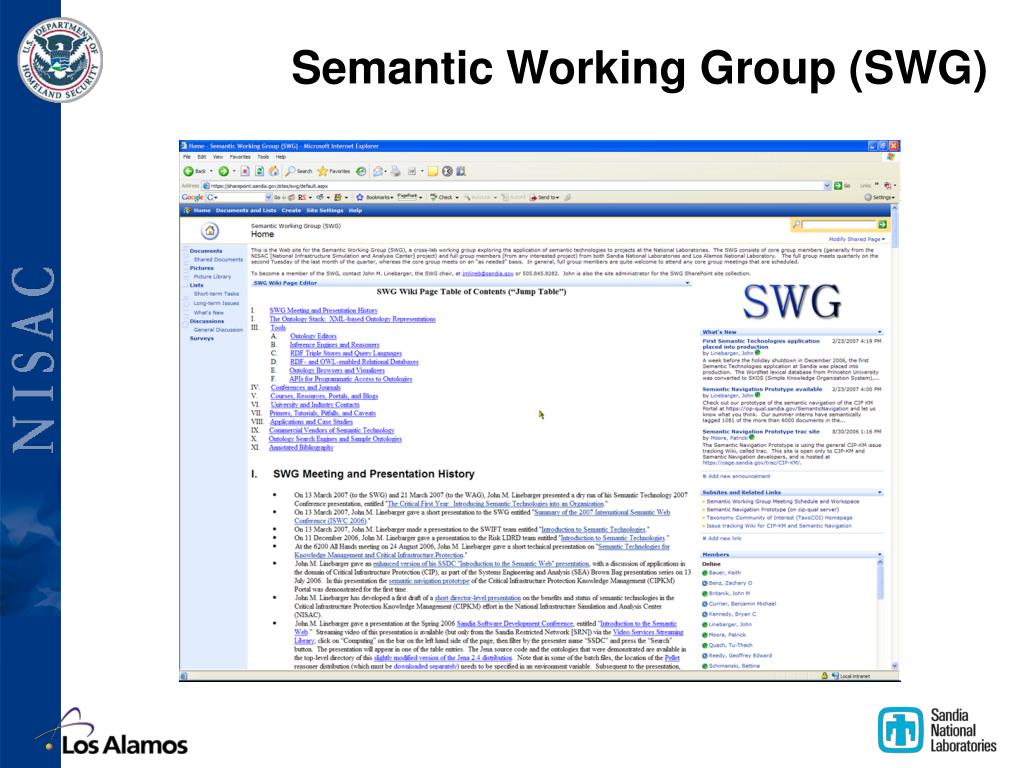Image resolution: width=1024 pixels, height=768 pixels.
Task: Click the browser address bar URL field
Action: 513,186
